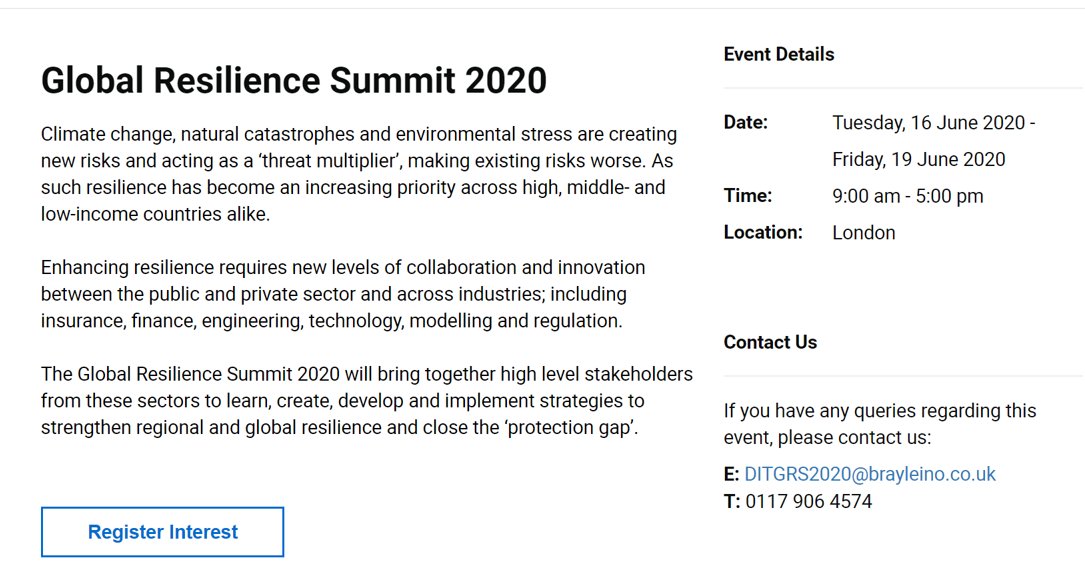The height and width of the screenshot is (577, 1085).
Task: Click the Date: label
Action: 746,122
